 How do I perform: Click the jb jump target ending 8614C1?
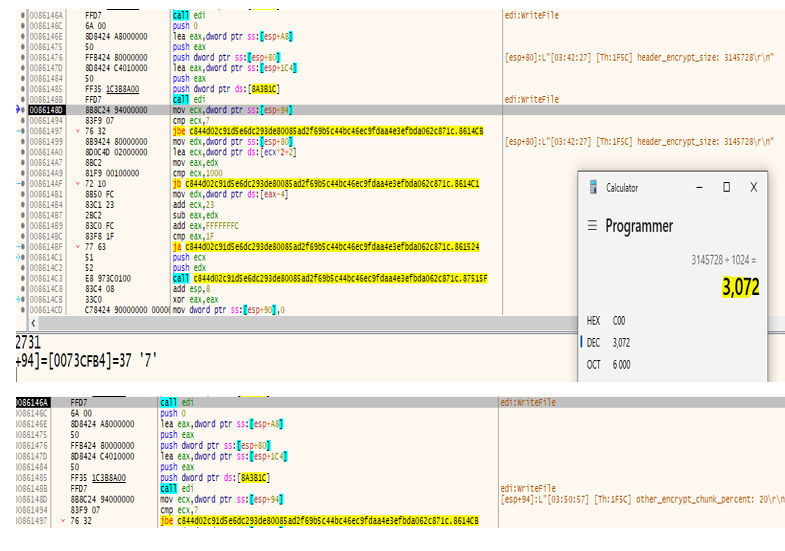point(332,183)
